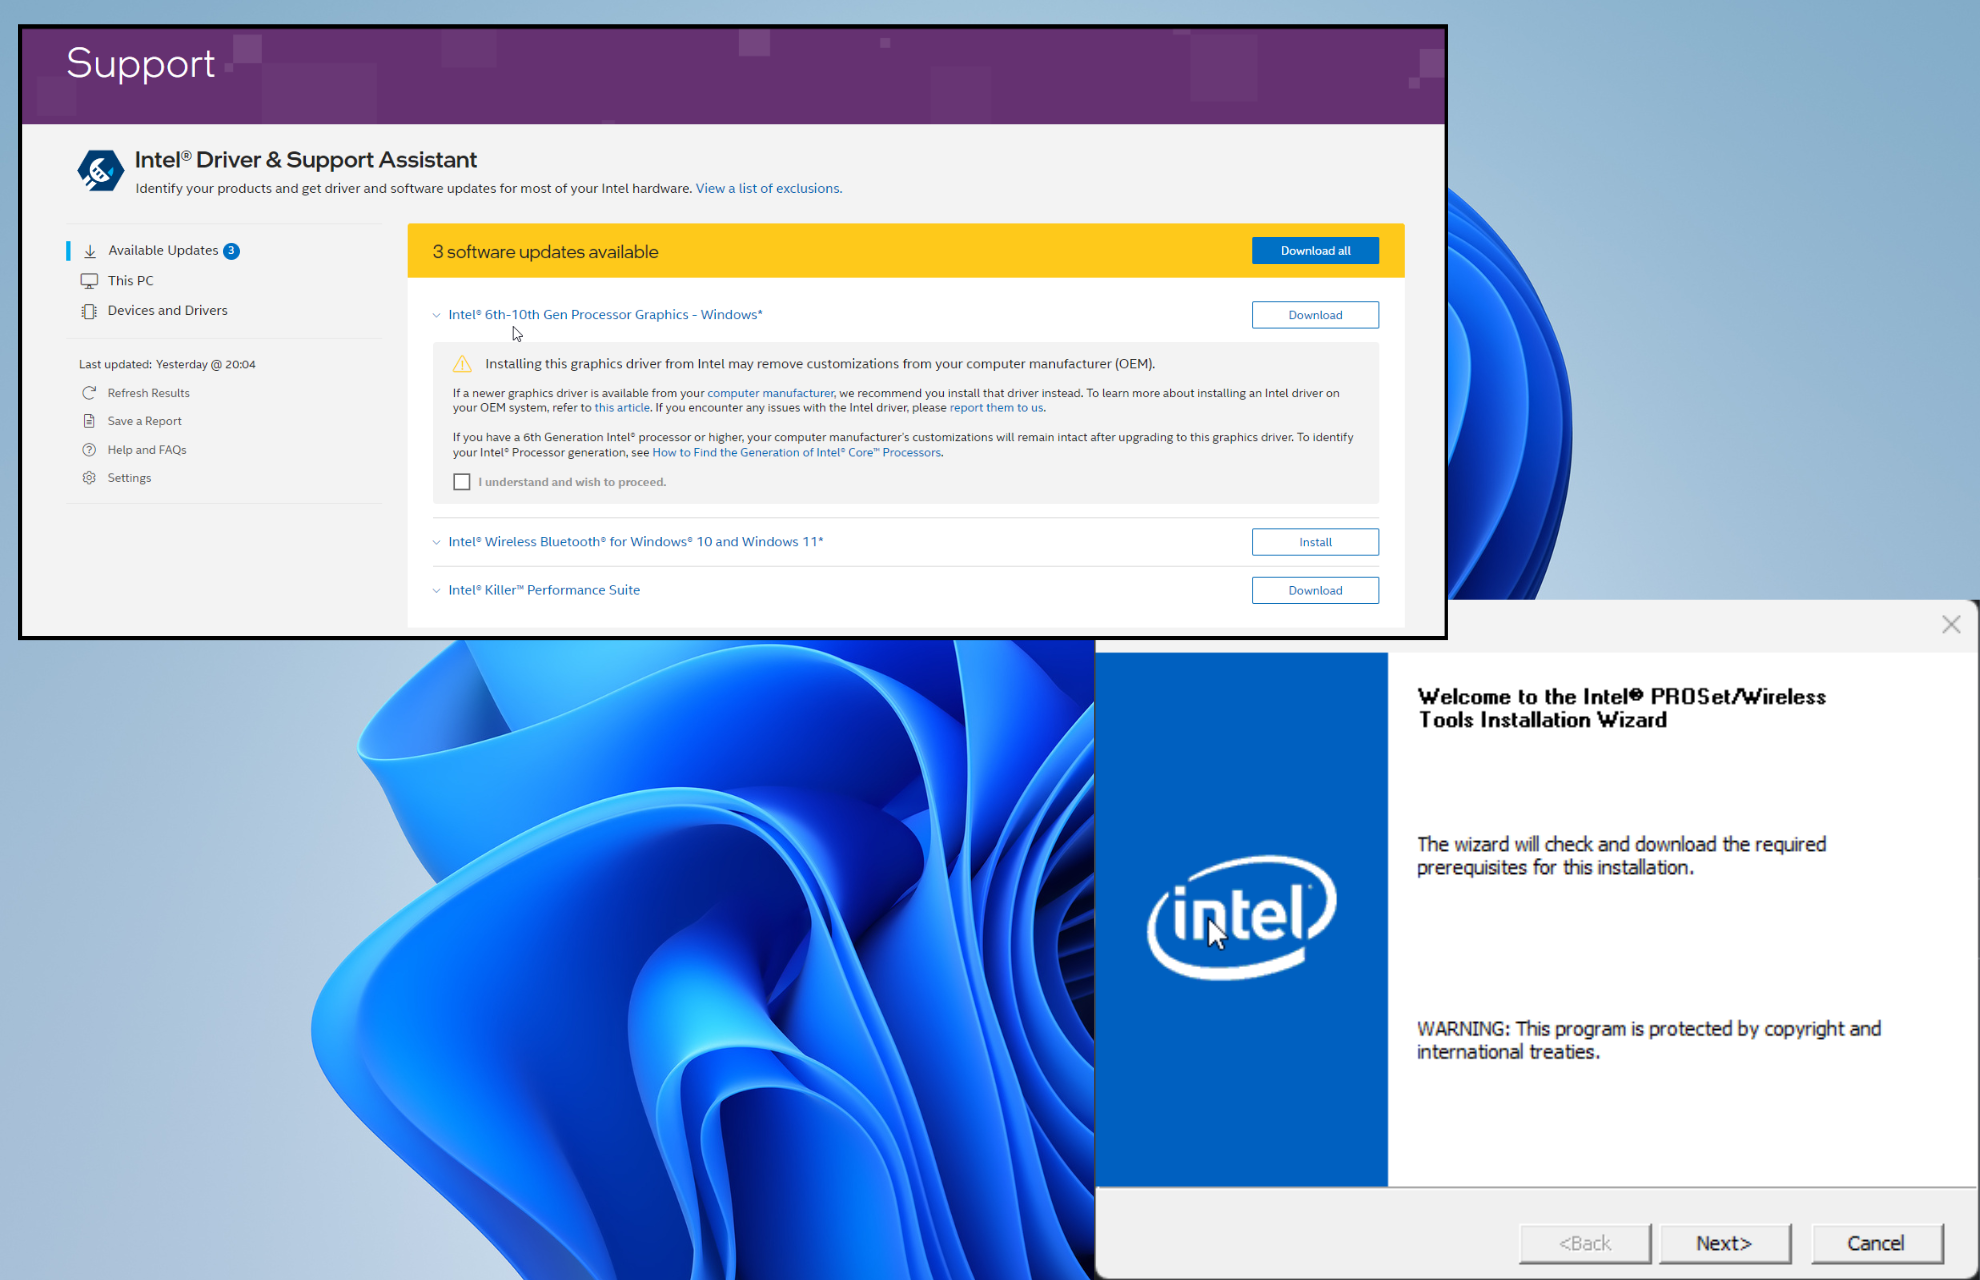Install the Intel Wireless Bluetooth update
The height and width of the screenshot is (1280, 1980).
click(x=1315, y=542)
